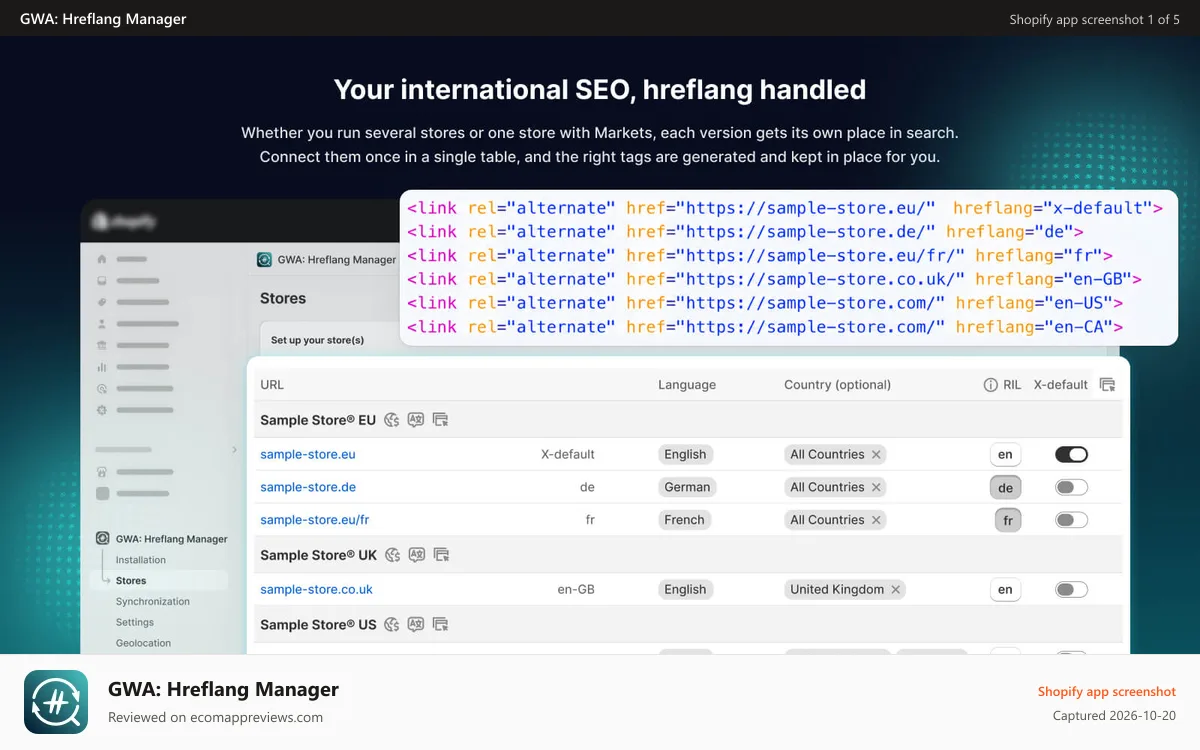Screen dimensions: 1200x750
Task: Click the Hreflang Manager app icon in page header
Action: [x=264, y=260]
